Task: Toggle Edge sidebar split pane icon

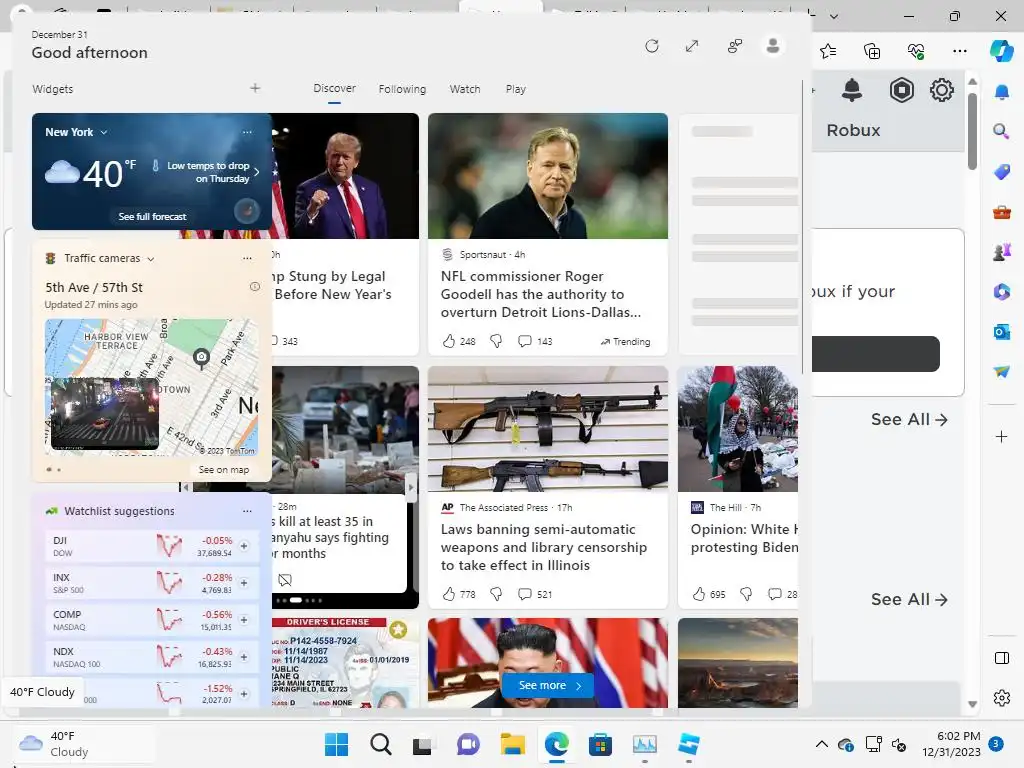Action: (x=1001, y=658)
